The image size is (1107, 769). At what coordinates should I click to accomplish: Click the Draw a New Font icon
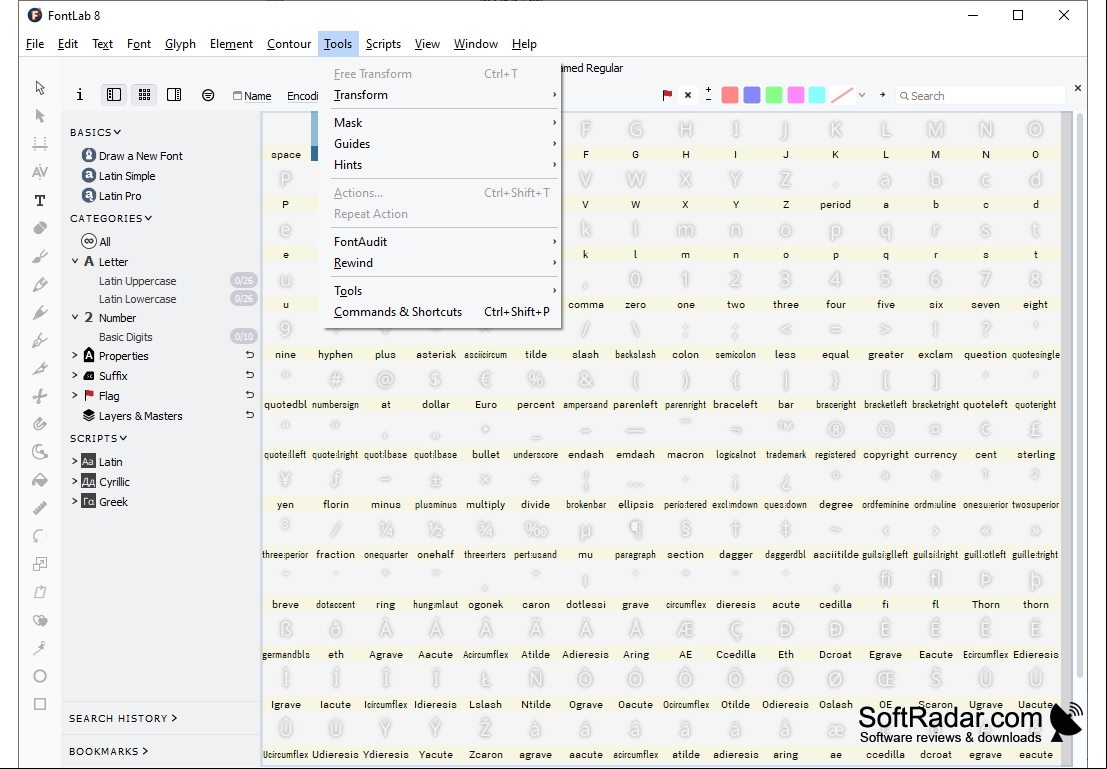(x=89, y=155)
